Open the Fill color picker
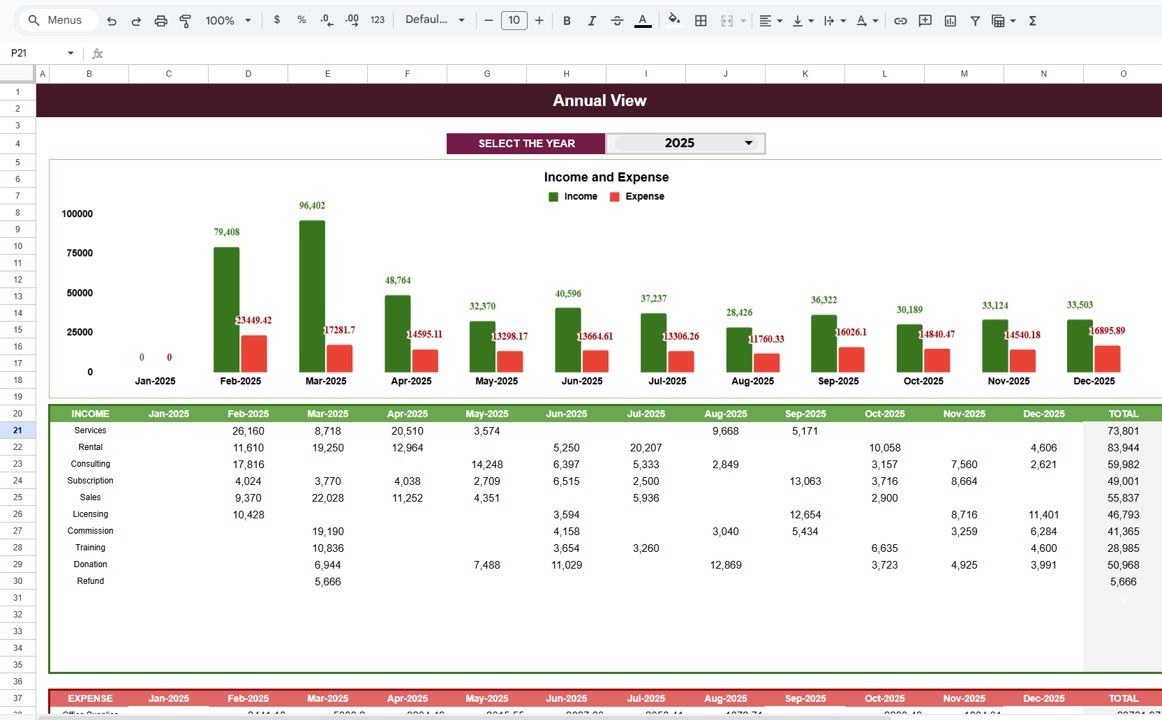 click(674, 20)
